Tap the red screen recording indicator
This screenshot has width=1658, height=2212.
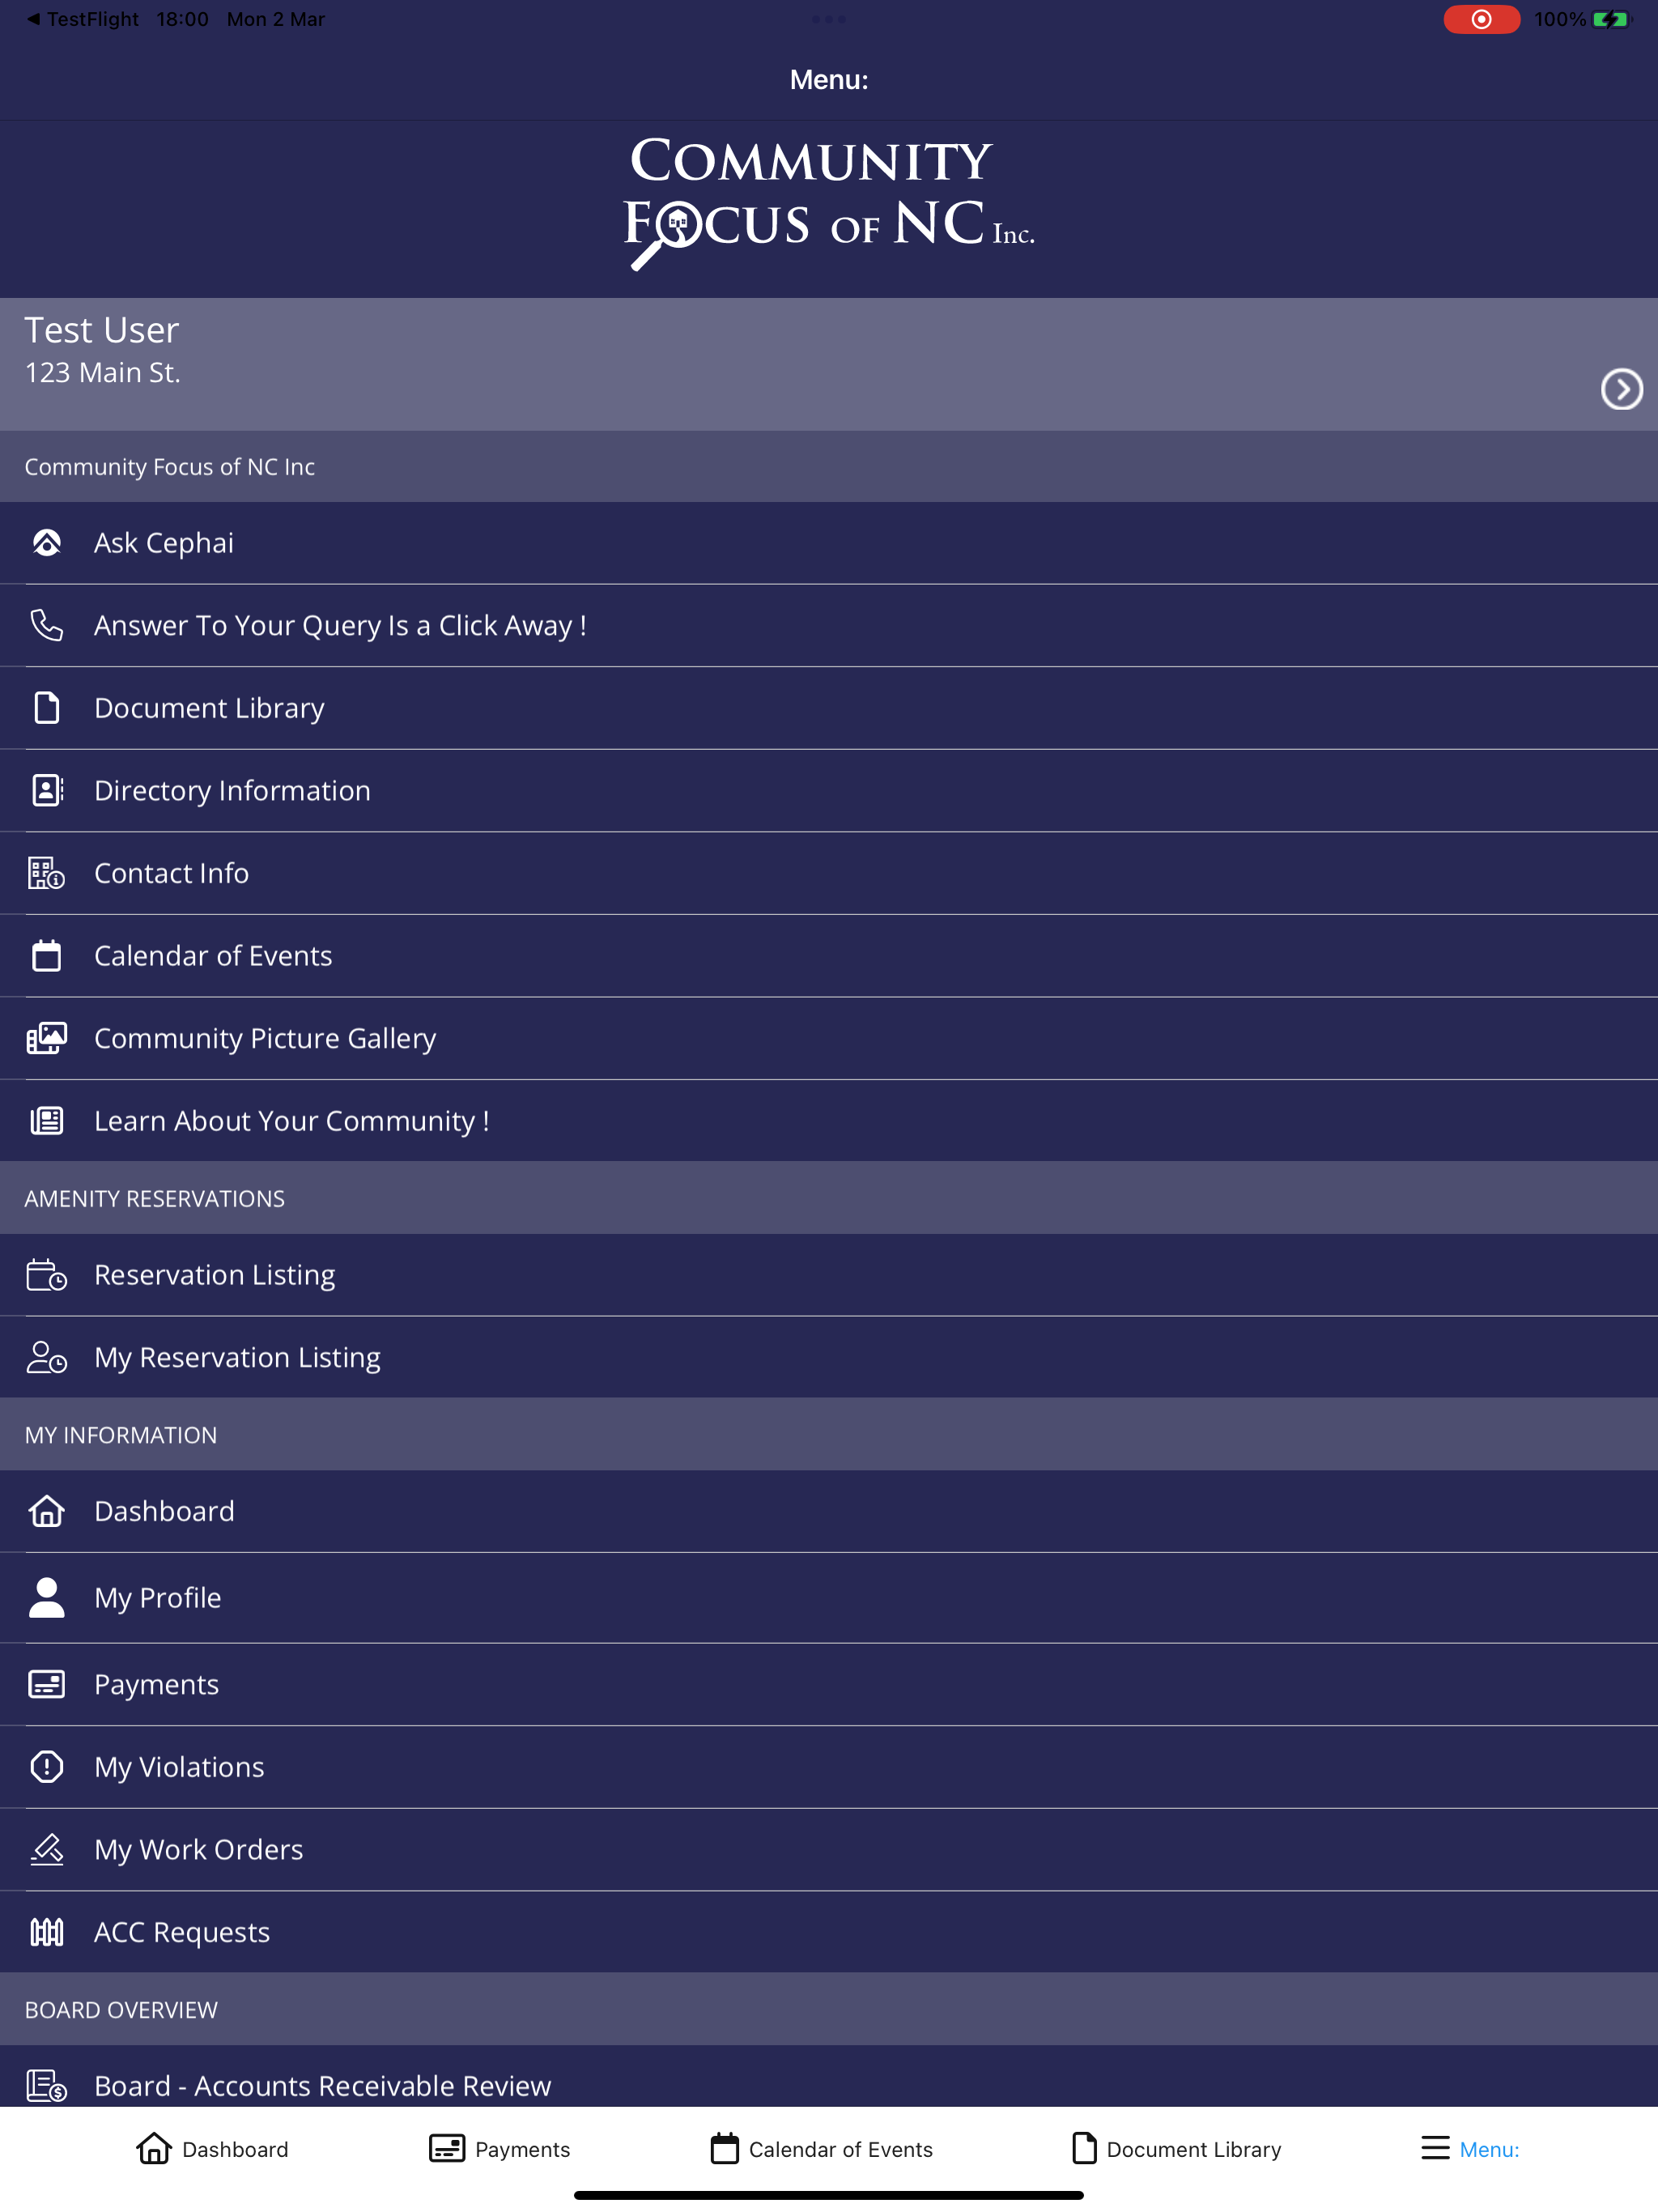[1481, 19]
